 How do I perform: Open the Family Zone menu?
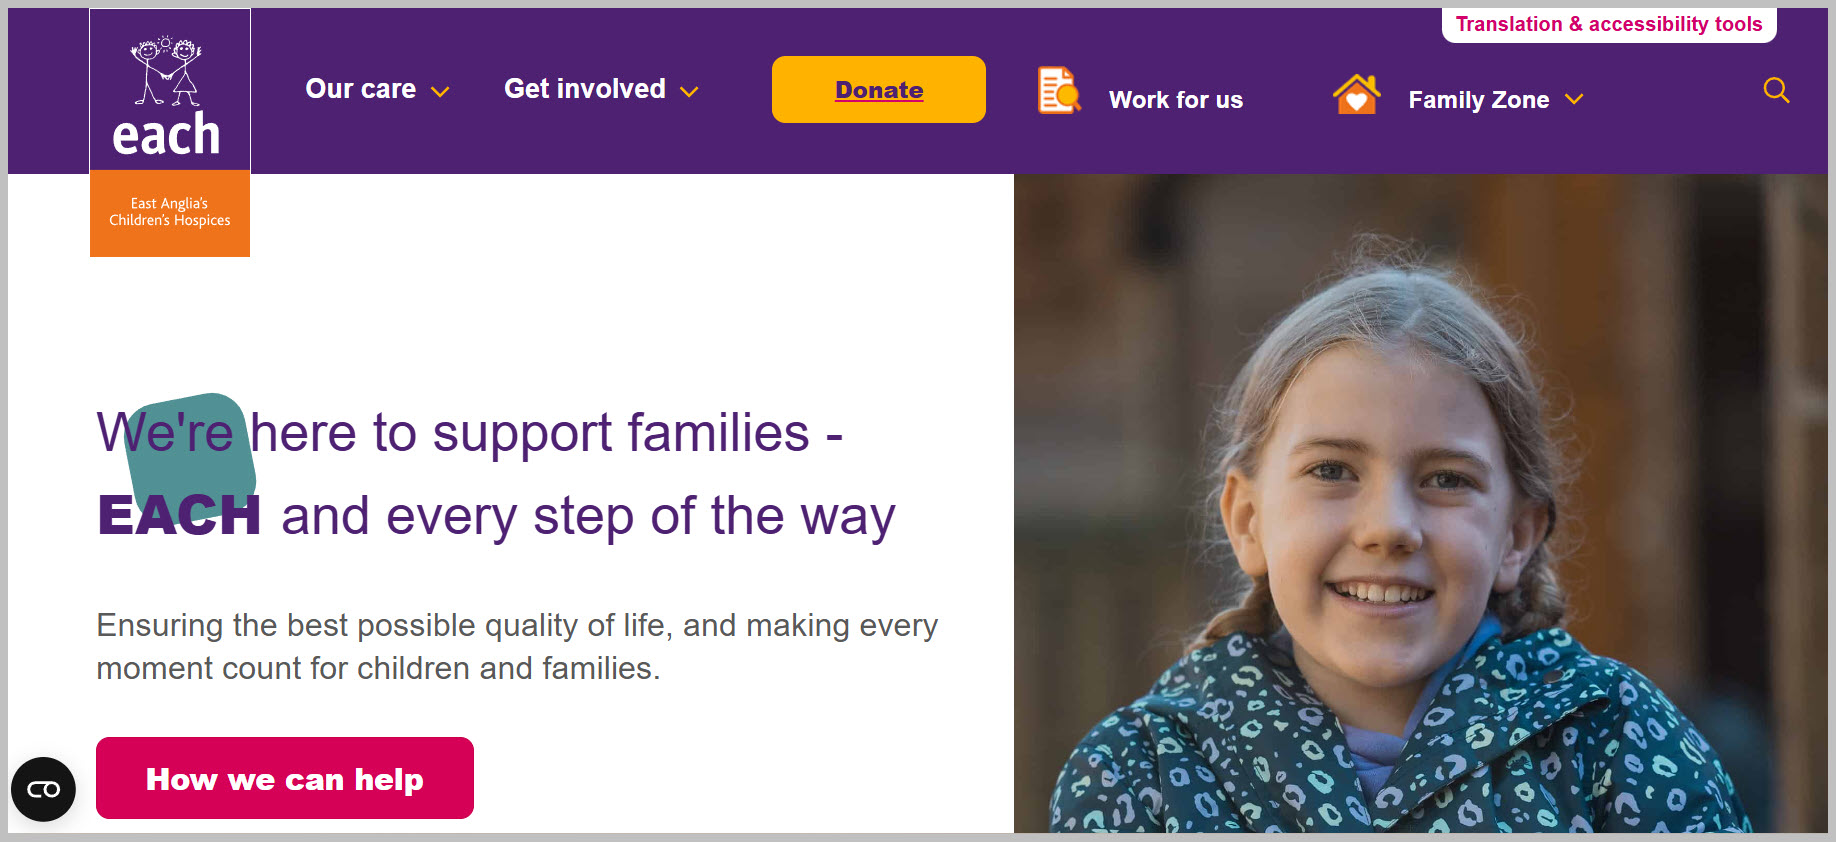tap(1496, 99)
